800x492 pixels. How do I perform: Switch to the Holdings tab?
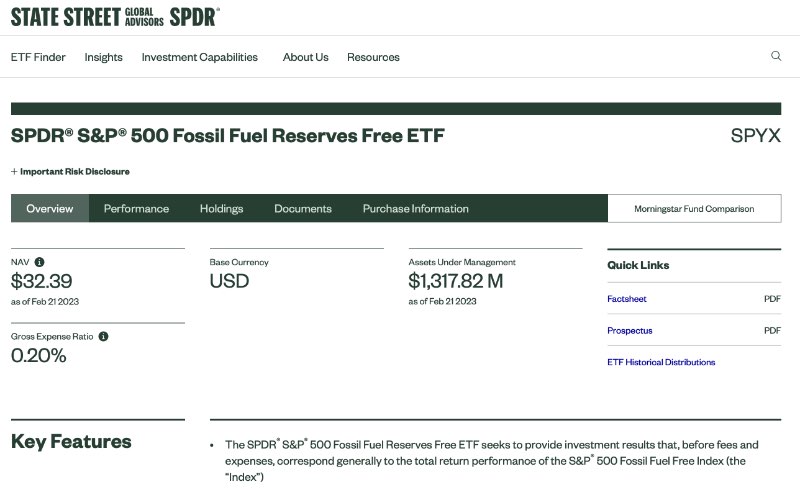221,208
